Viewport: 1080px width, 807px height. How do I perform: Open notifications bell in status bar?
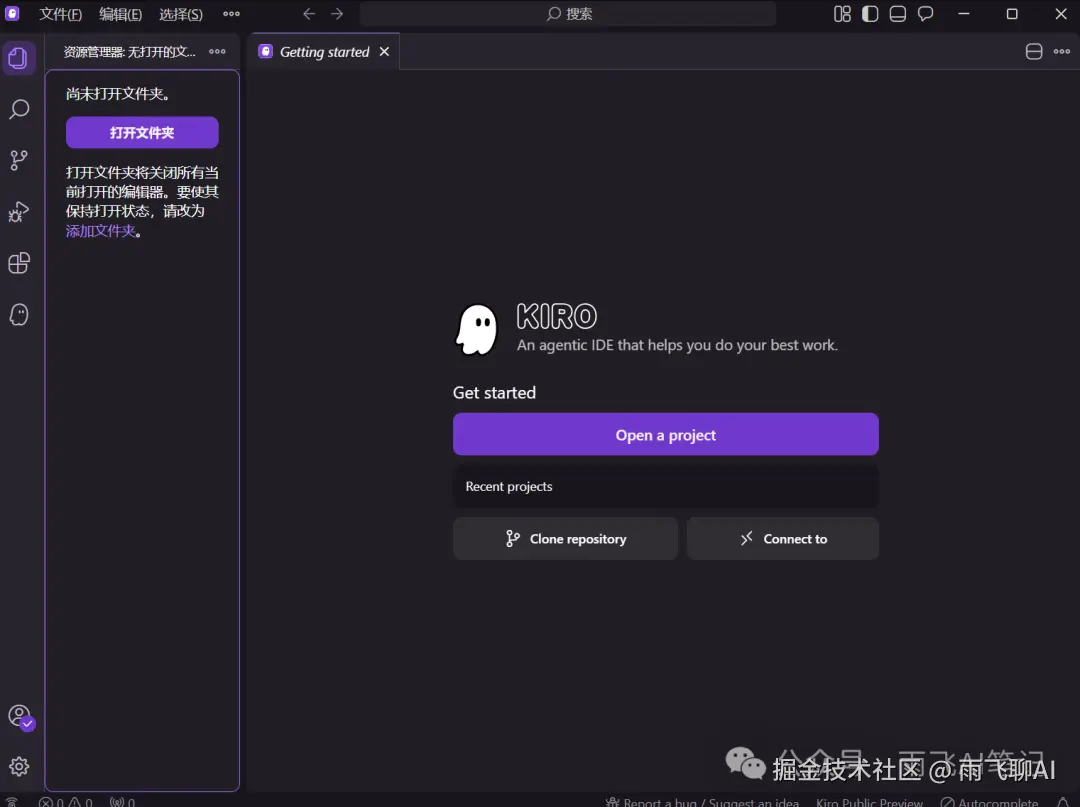click(1063, 802)
